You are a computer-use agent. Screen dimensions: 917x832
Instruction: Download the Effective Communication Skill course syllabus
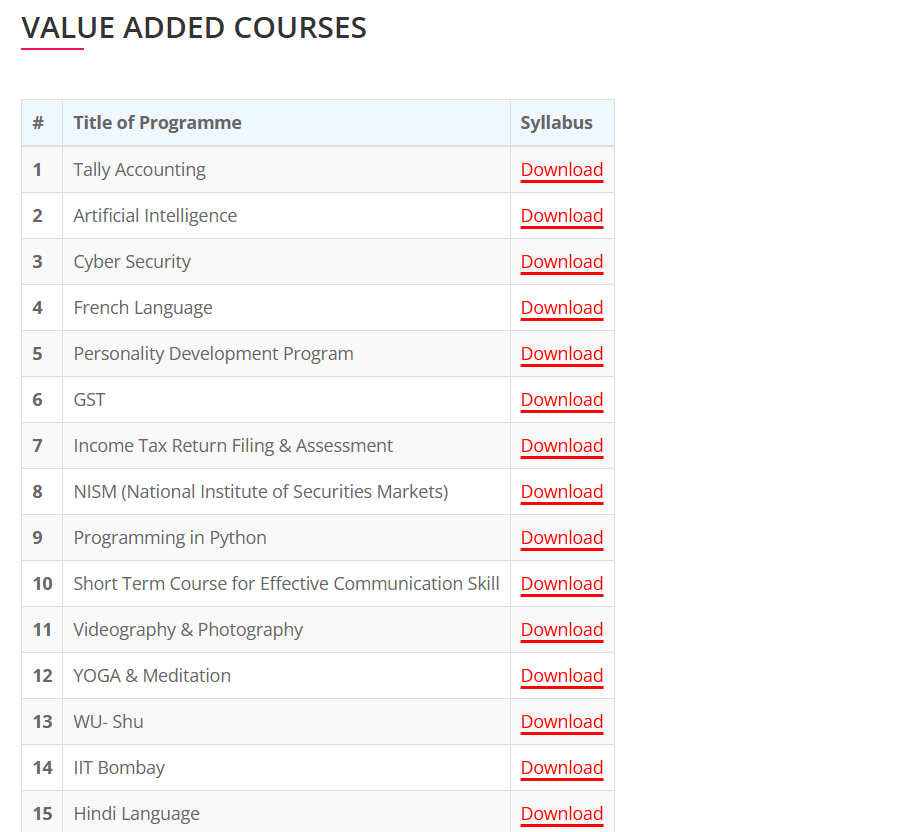[x=561, y=584]
